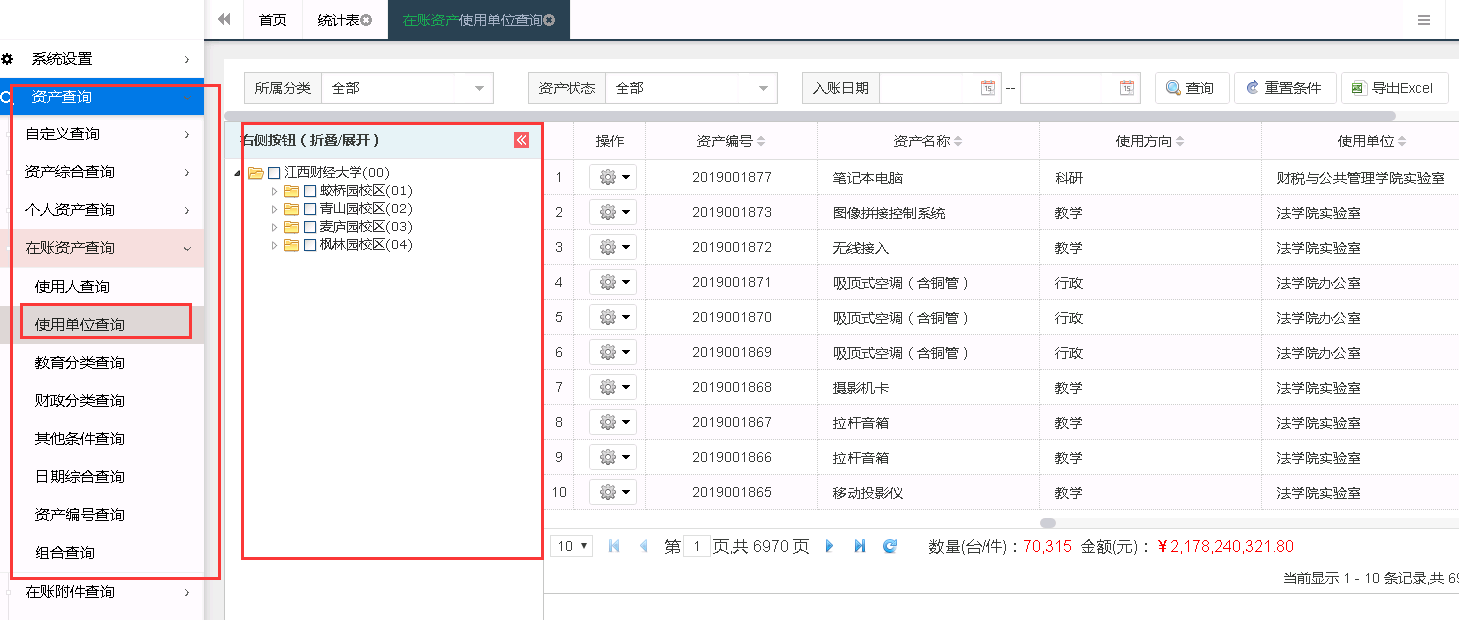Click the page number input field
The width and height of the screenshot is (1459, 620).
coord(696,547)
